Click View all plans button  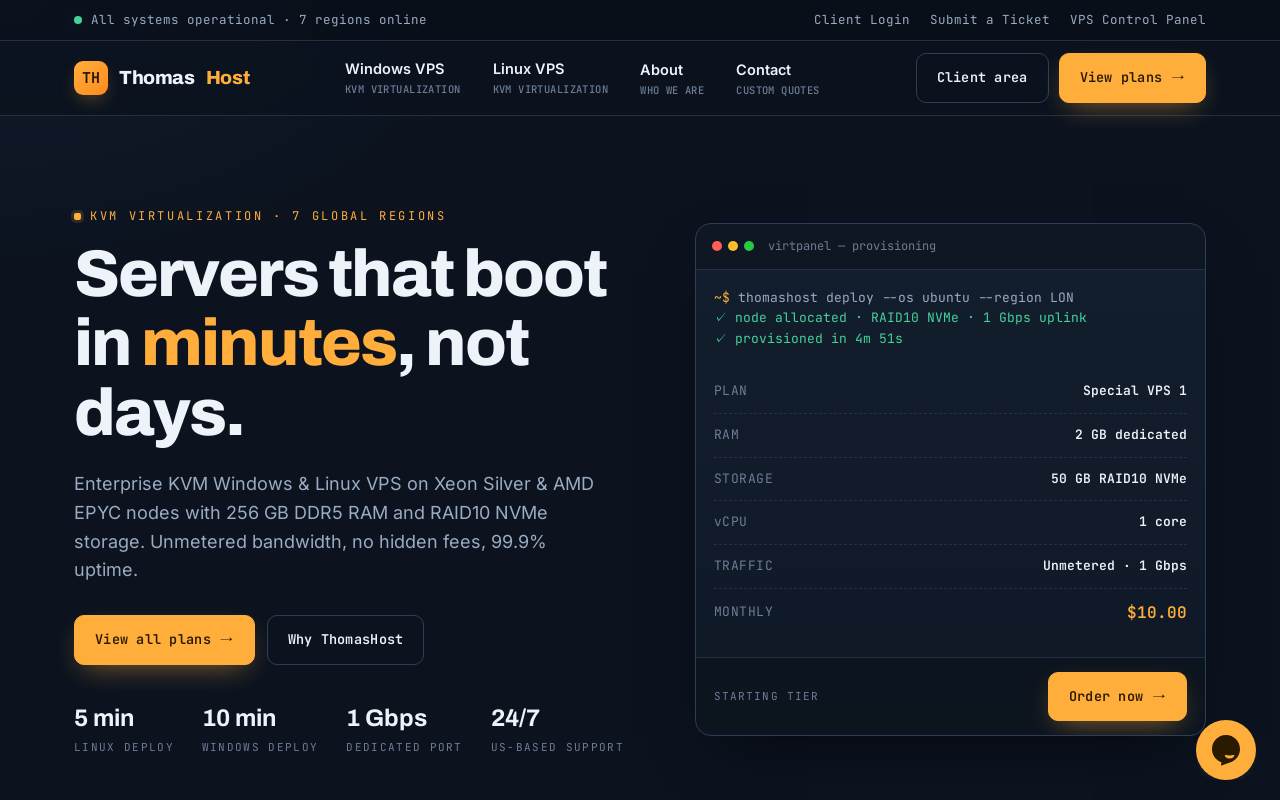coord(164,640)
